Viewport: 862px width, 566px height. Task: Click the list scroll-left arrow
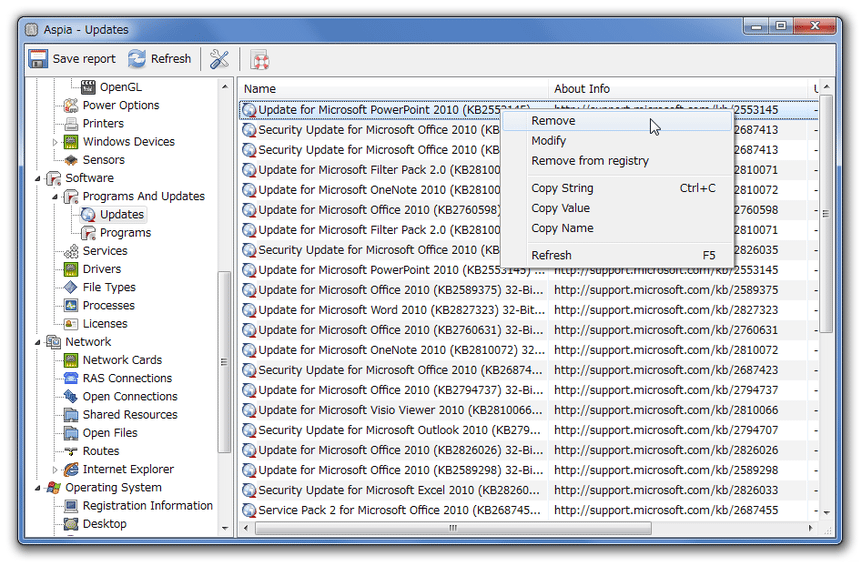coord(246,528)
